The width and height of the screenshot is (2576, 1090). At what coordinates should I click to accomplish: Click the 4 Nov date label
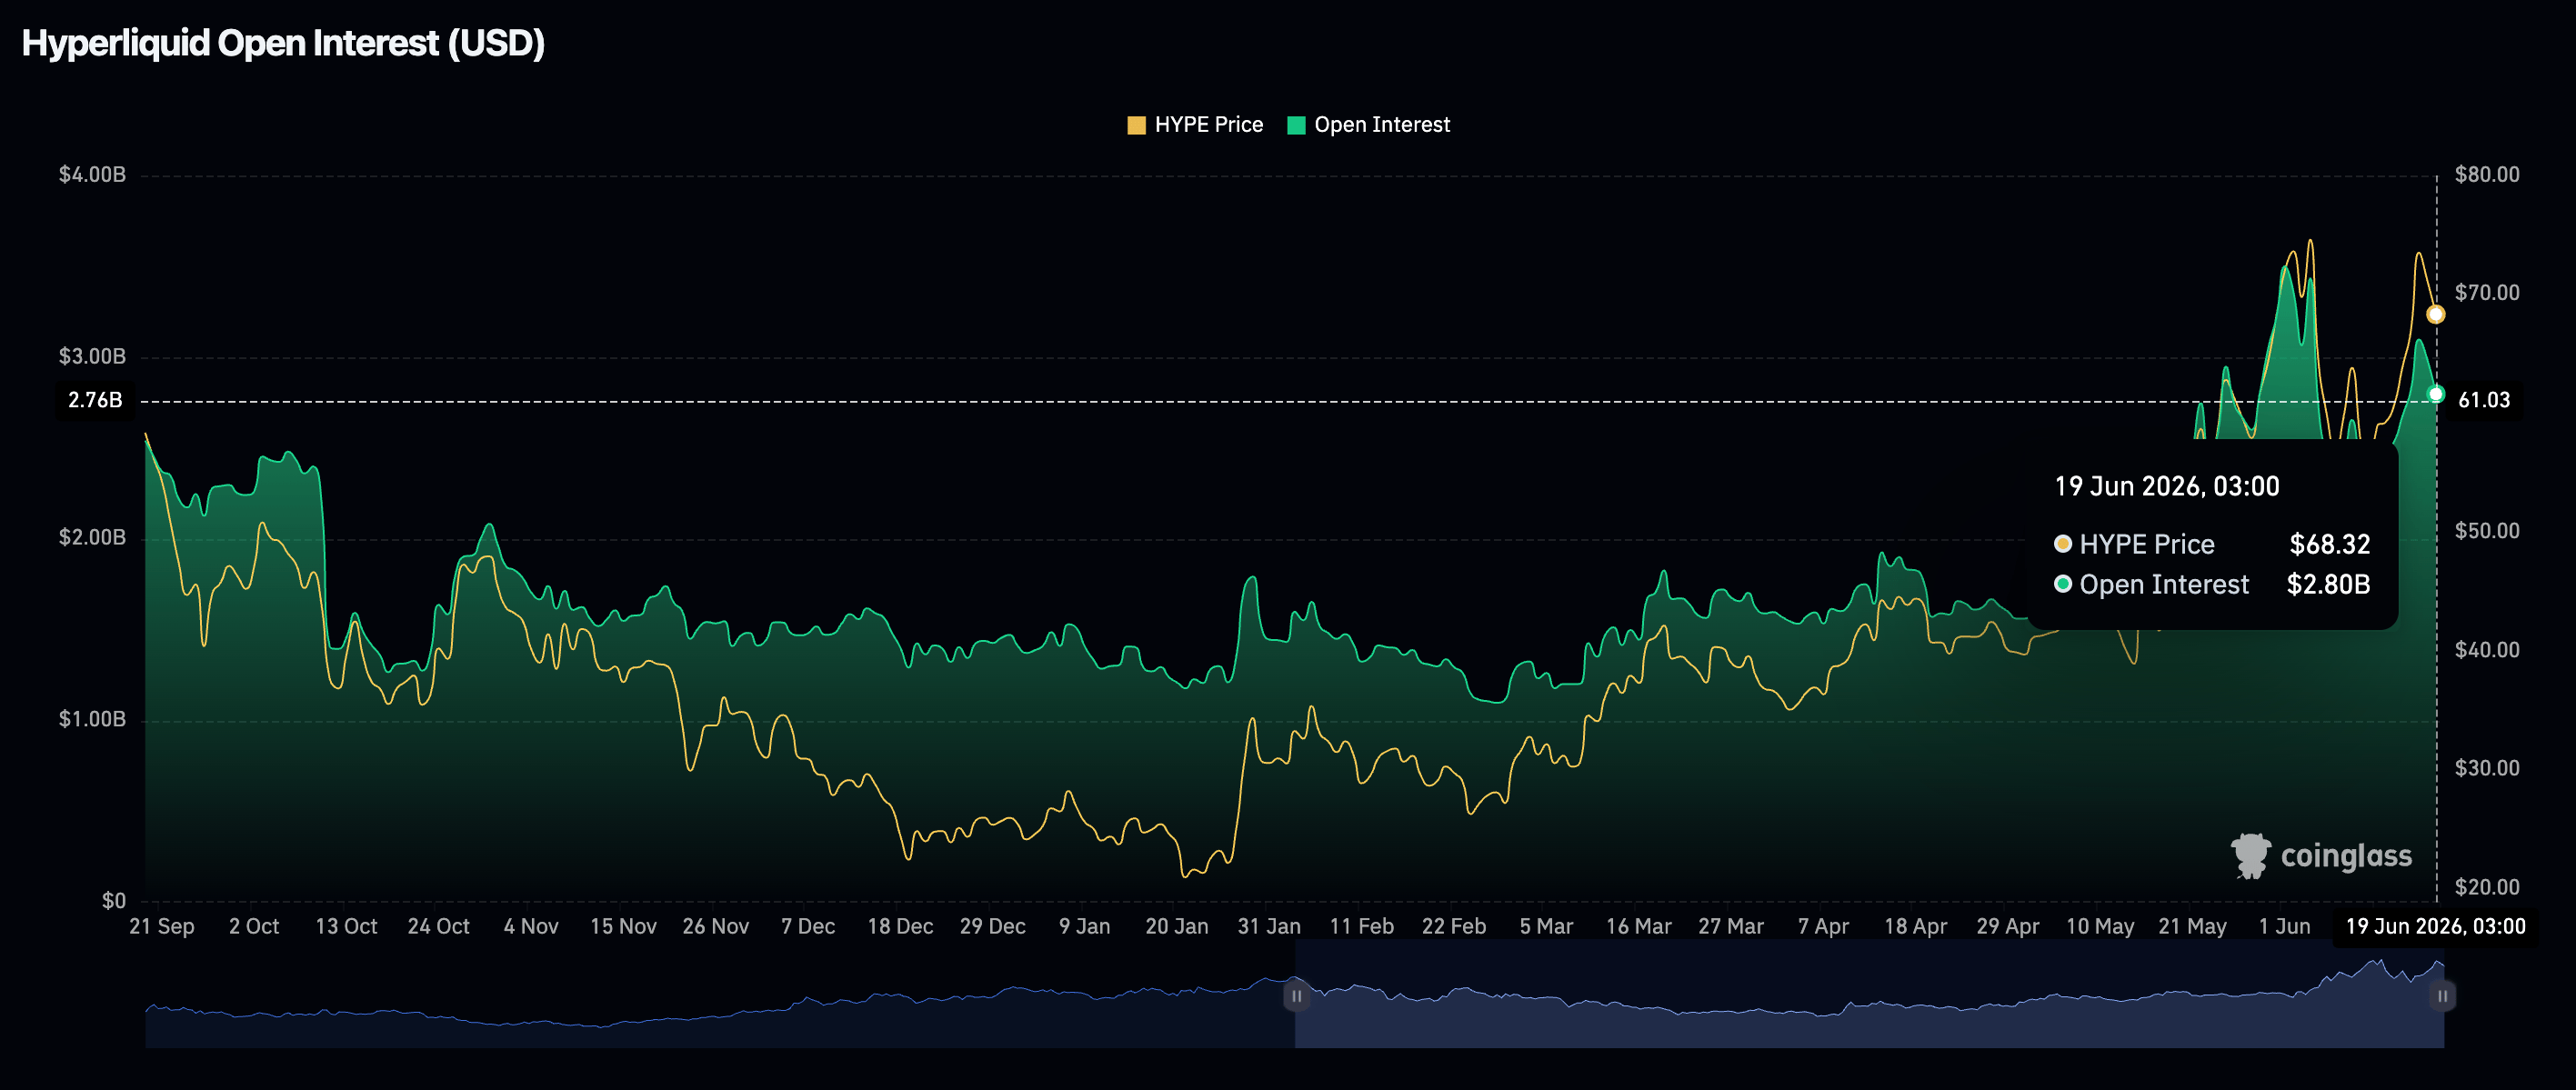tap(531, 927)
